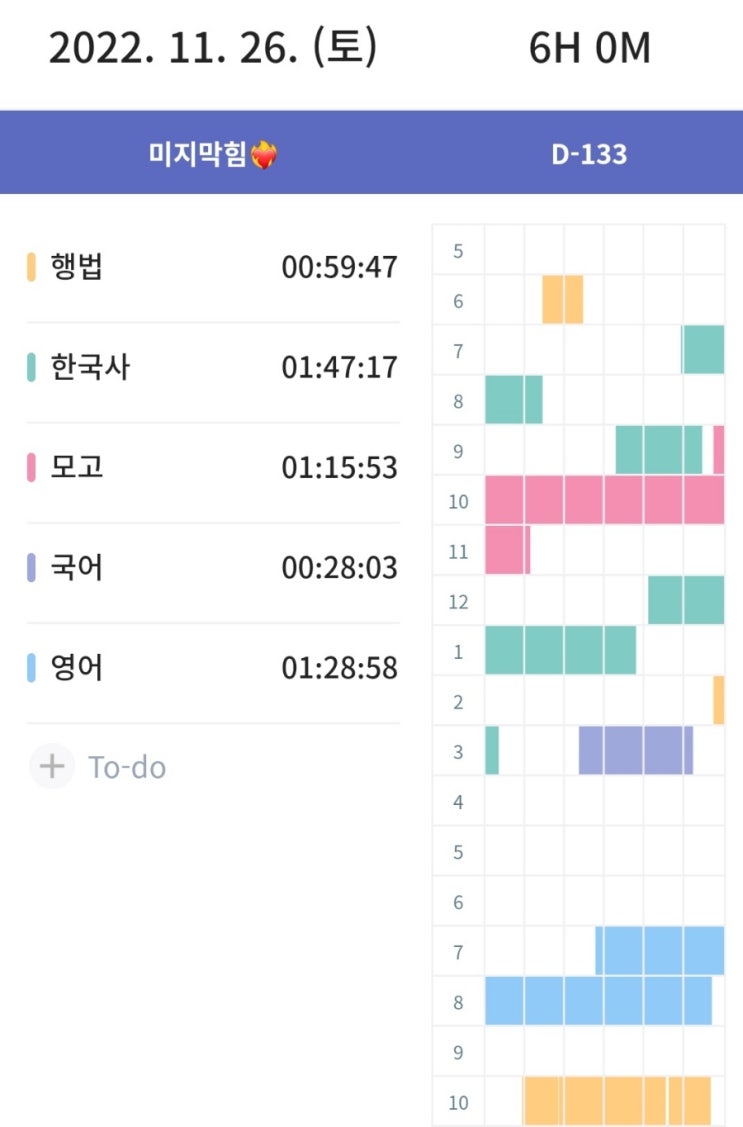Image resolution: width=743 pixels, height=1127 pixels.
Task: Click the blue color tag beside 영어
Action: 32,668
